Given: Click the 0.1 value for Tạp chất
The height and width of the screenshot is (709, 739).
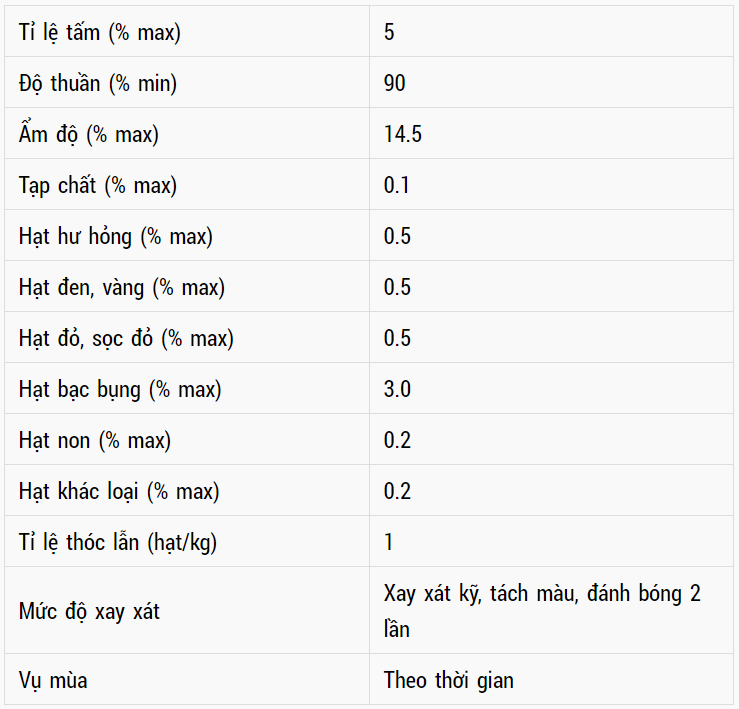Looking at the screenshot, I should pos(397,185).
